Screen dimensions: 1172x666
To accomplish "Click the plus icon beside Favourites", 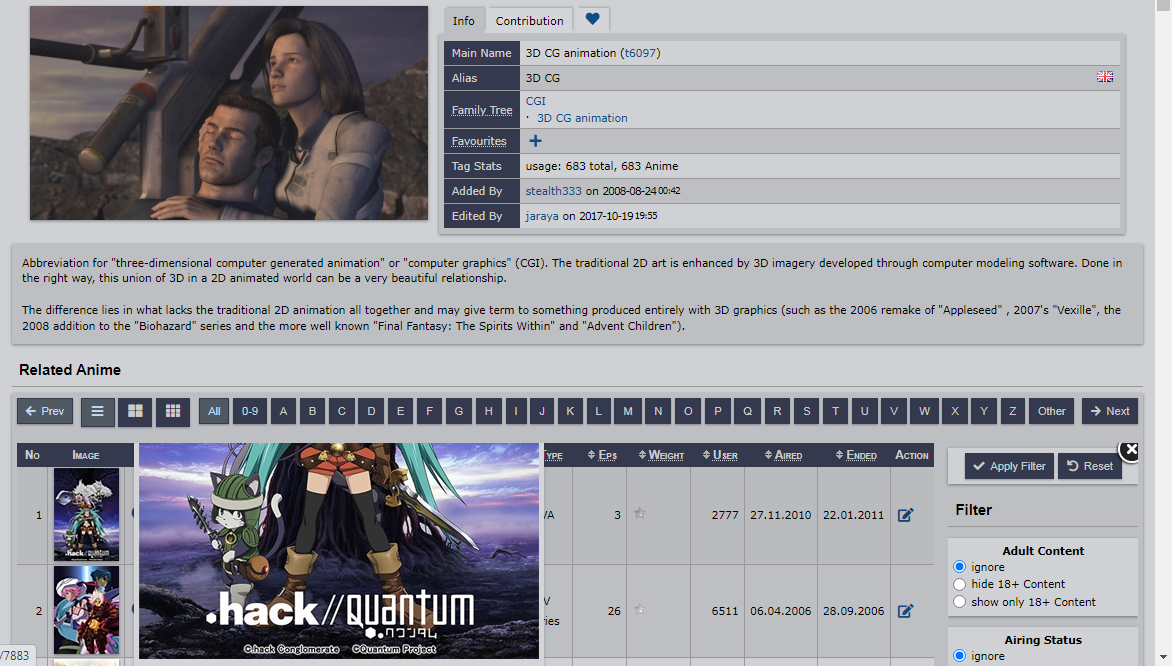I will click(x=535, y=141).
